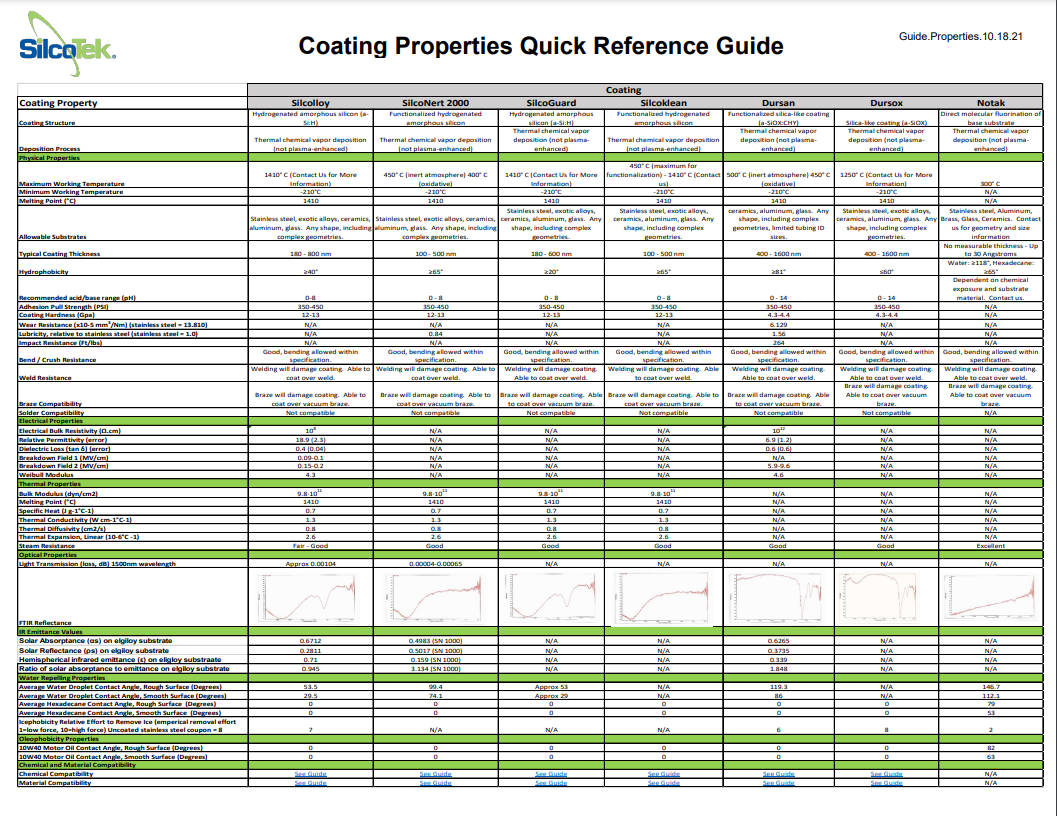Select the SilcoGuard FTIR Reflectance graph
The height and width of the screenshot is (816, 1057).
coord(551,598)
